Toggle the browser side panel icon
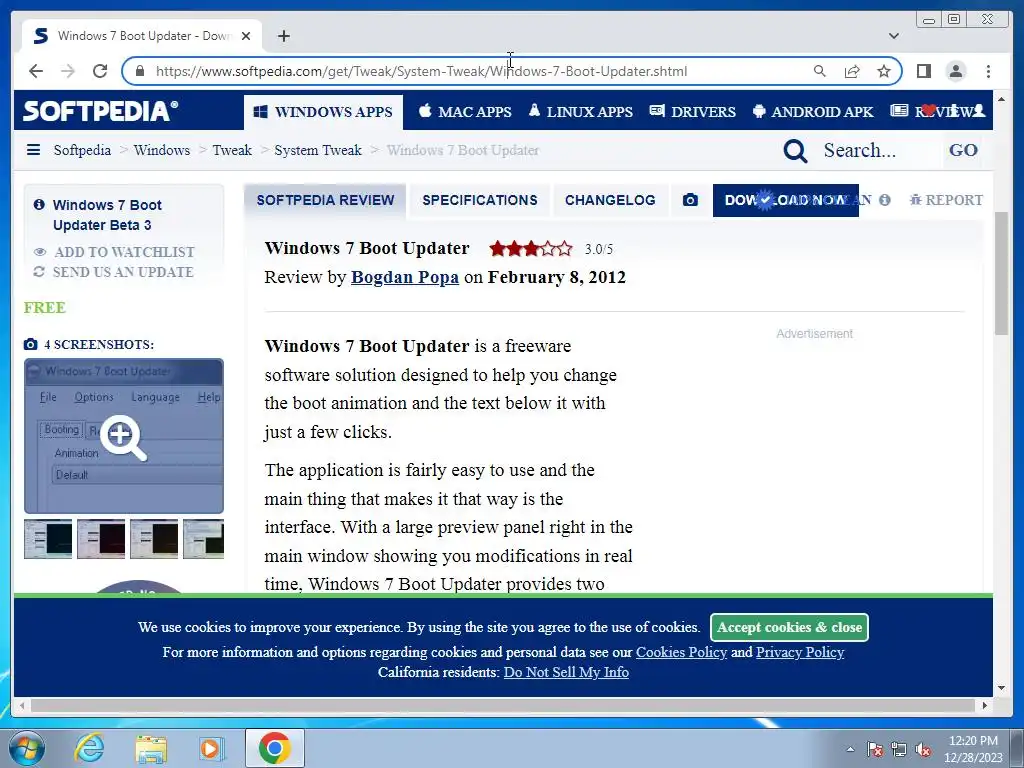This screenshot has width=1024, height=768. pyautogui.click(x=923, y=71)
